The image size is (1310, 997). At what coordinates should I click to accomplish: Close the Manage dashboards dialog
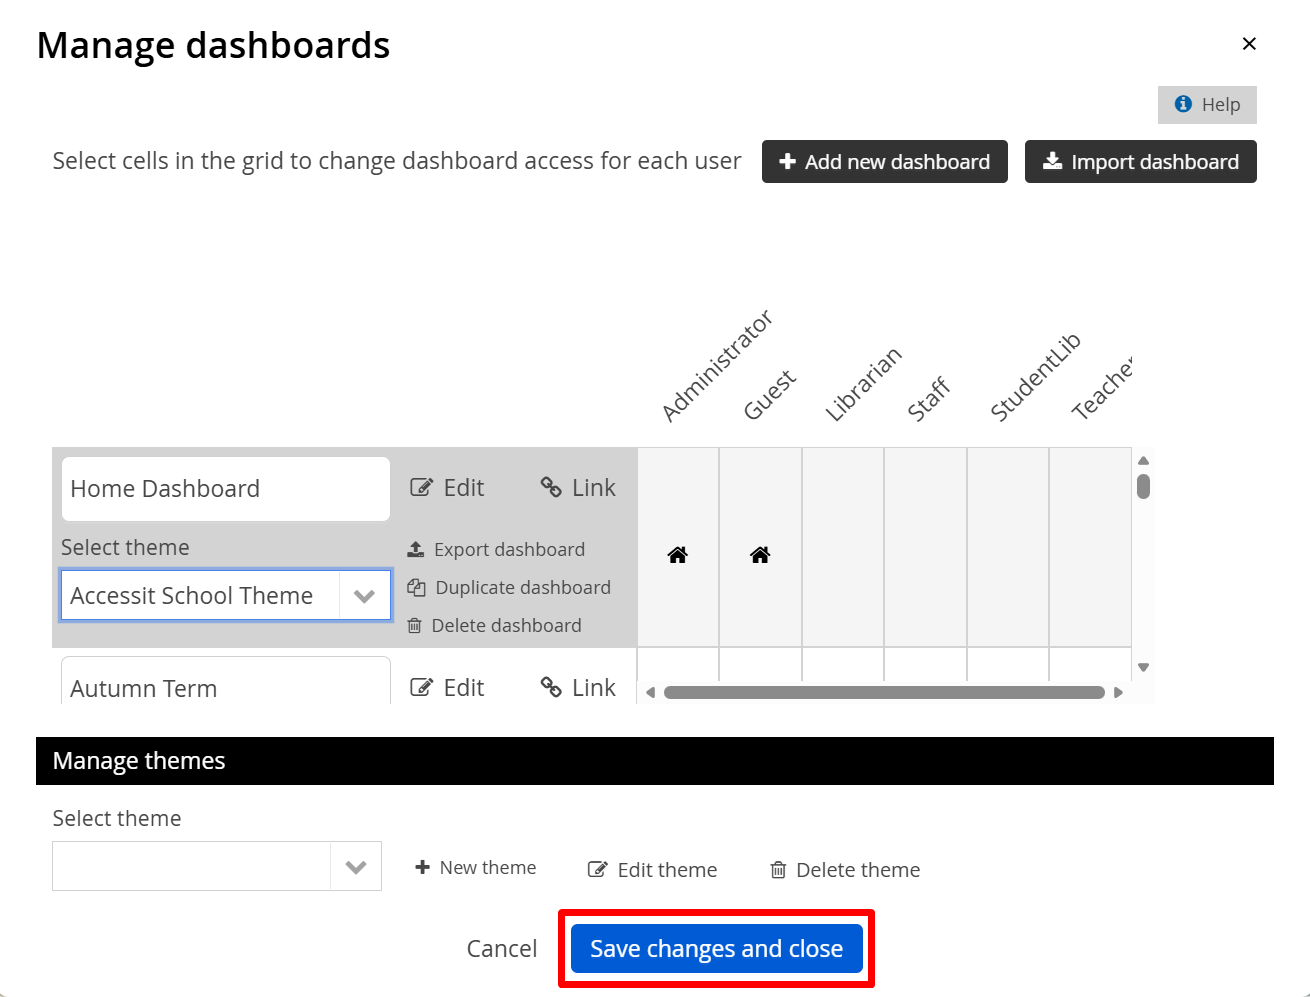tap(1249, 44)
